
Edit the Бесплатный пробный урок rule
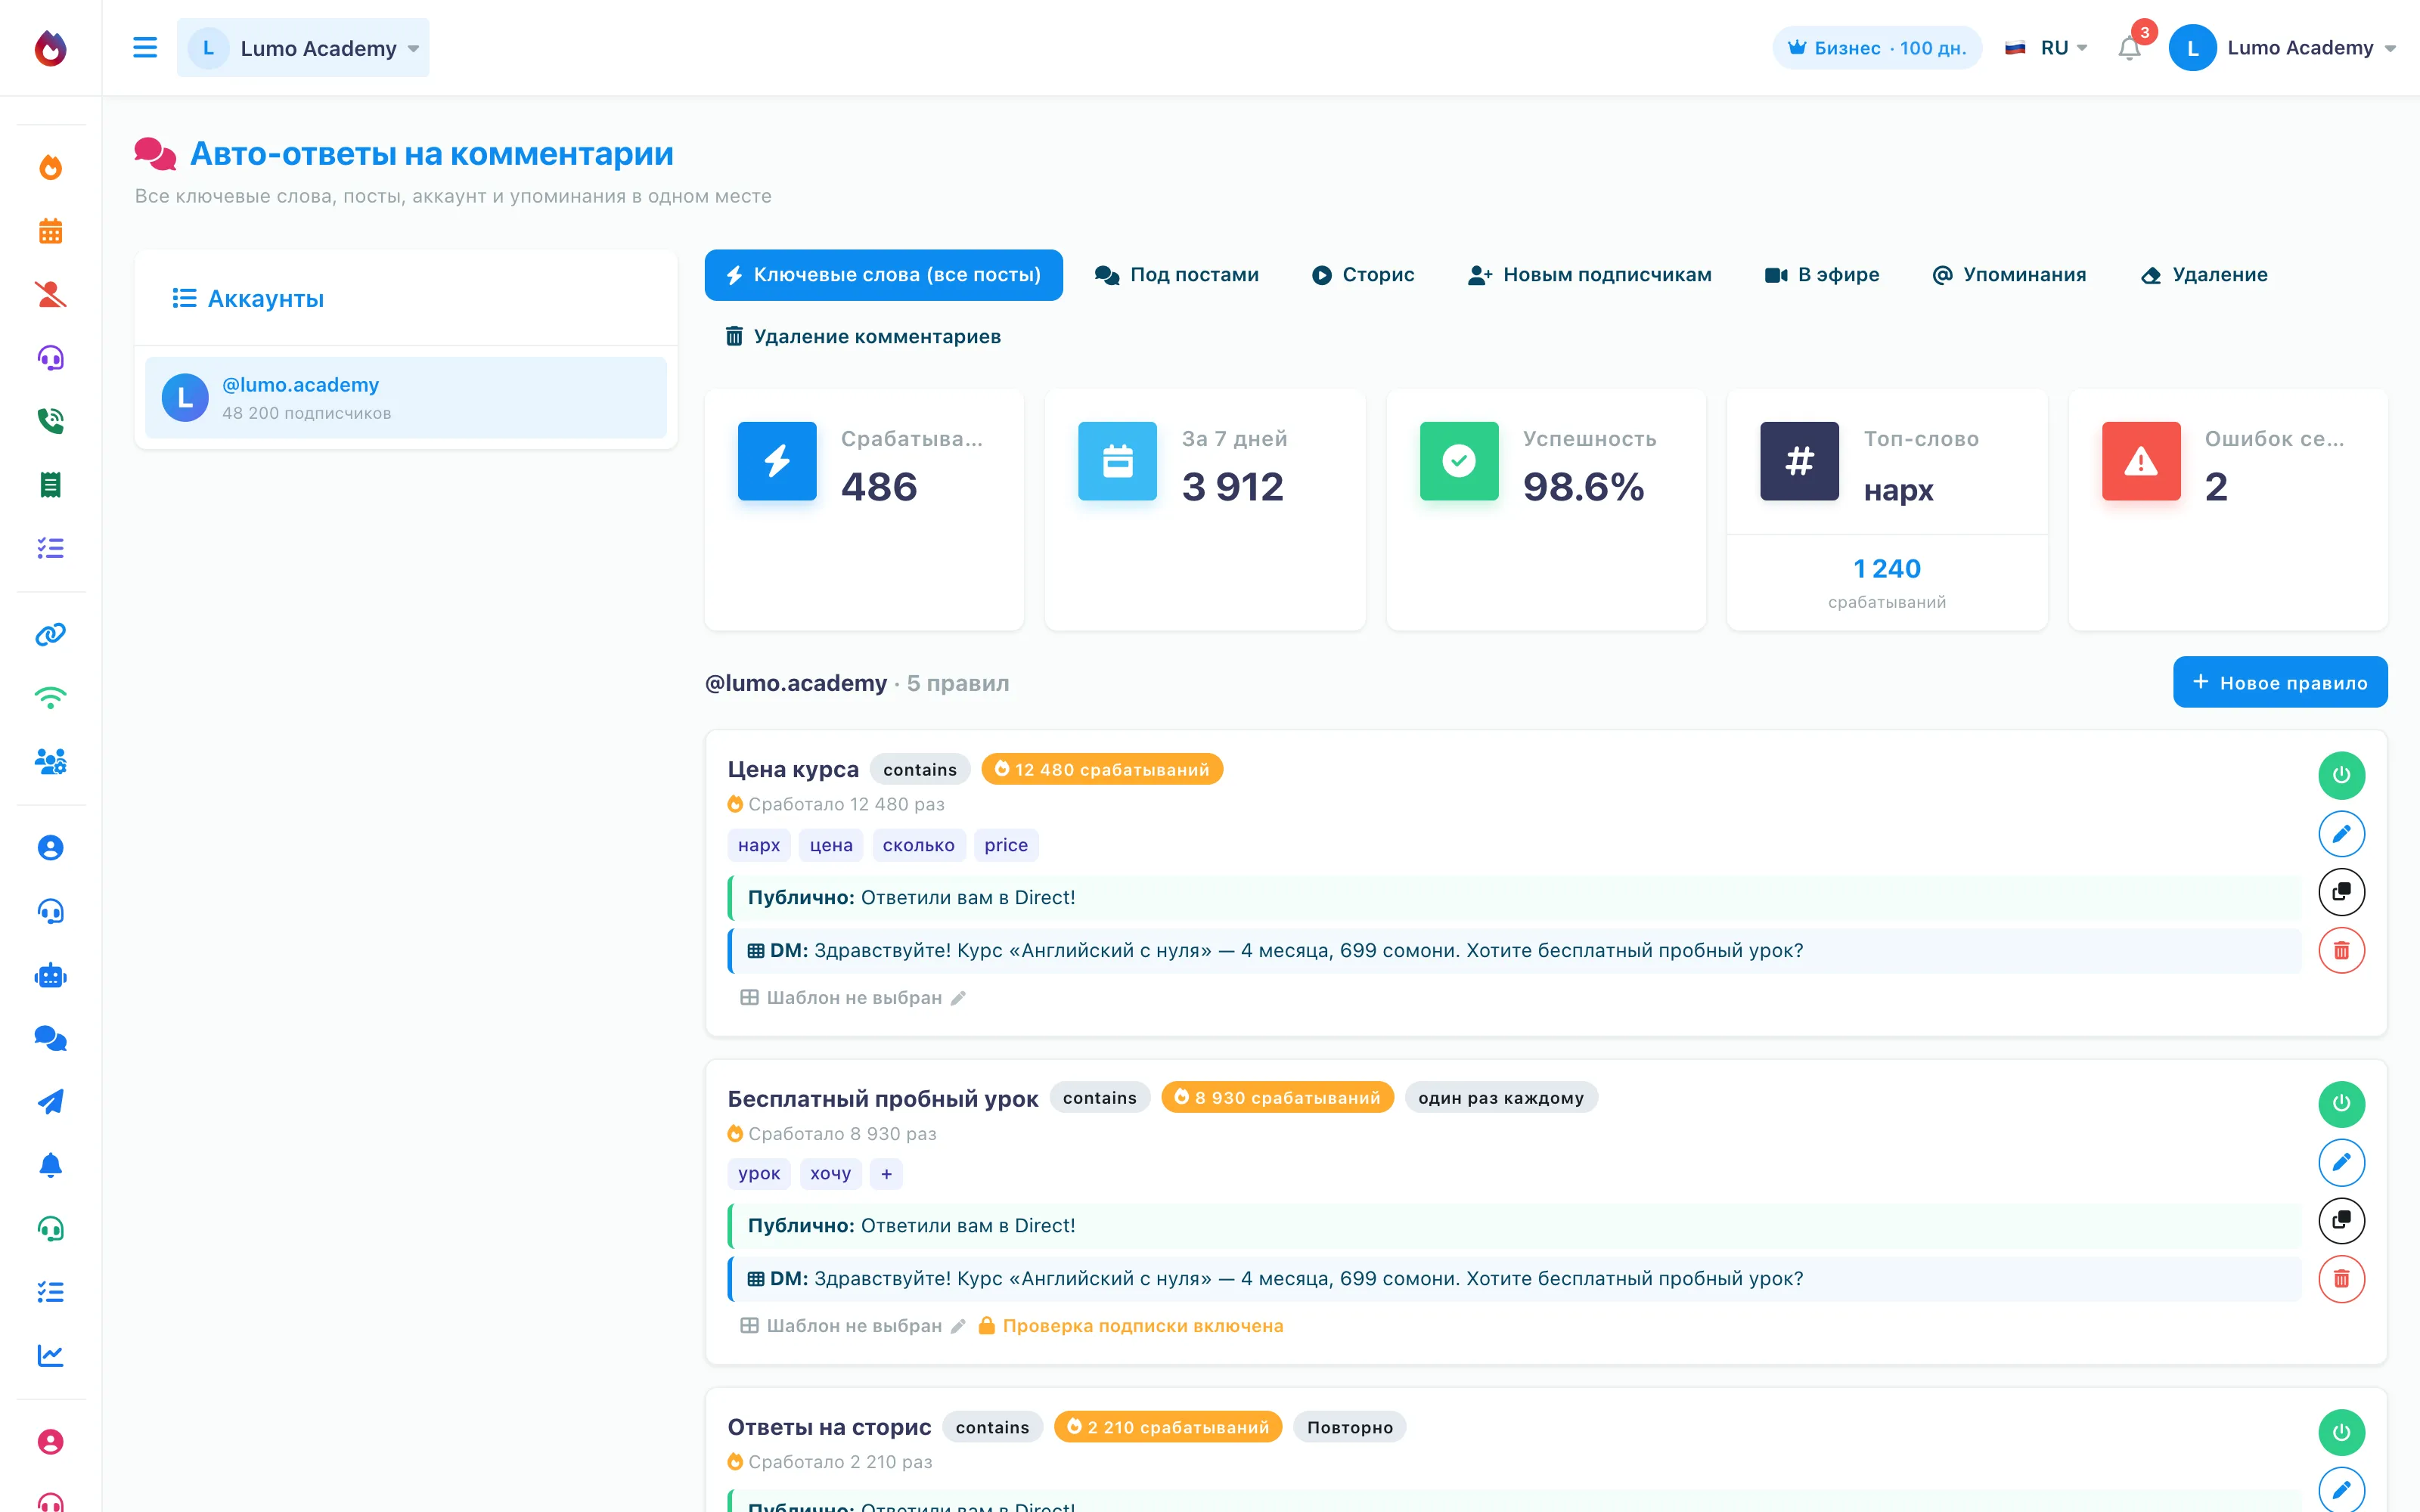[2341, 1162]
